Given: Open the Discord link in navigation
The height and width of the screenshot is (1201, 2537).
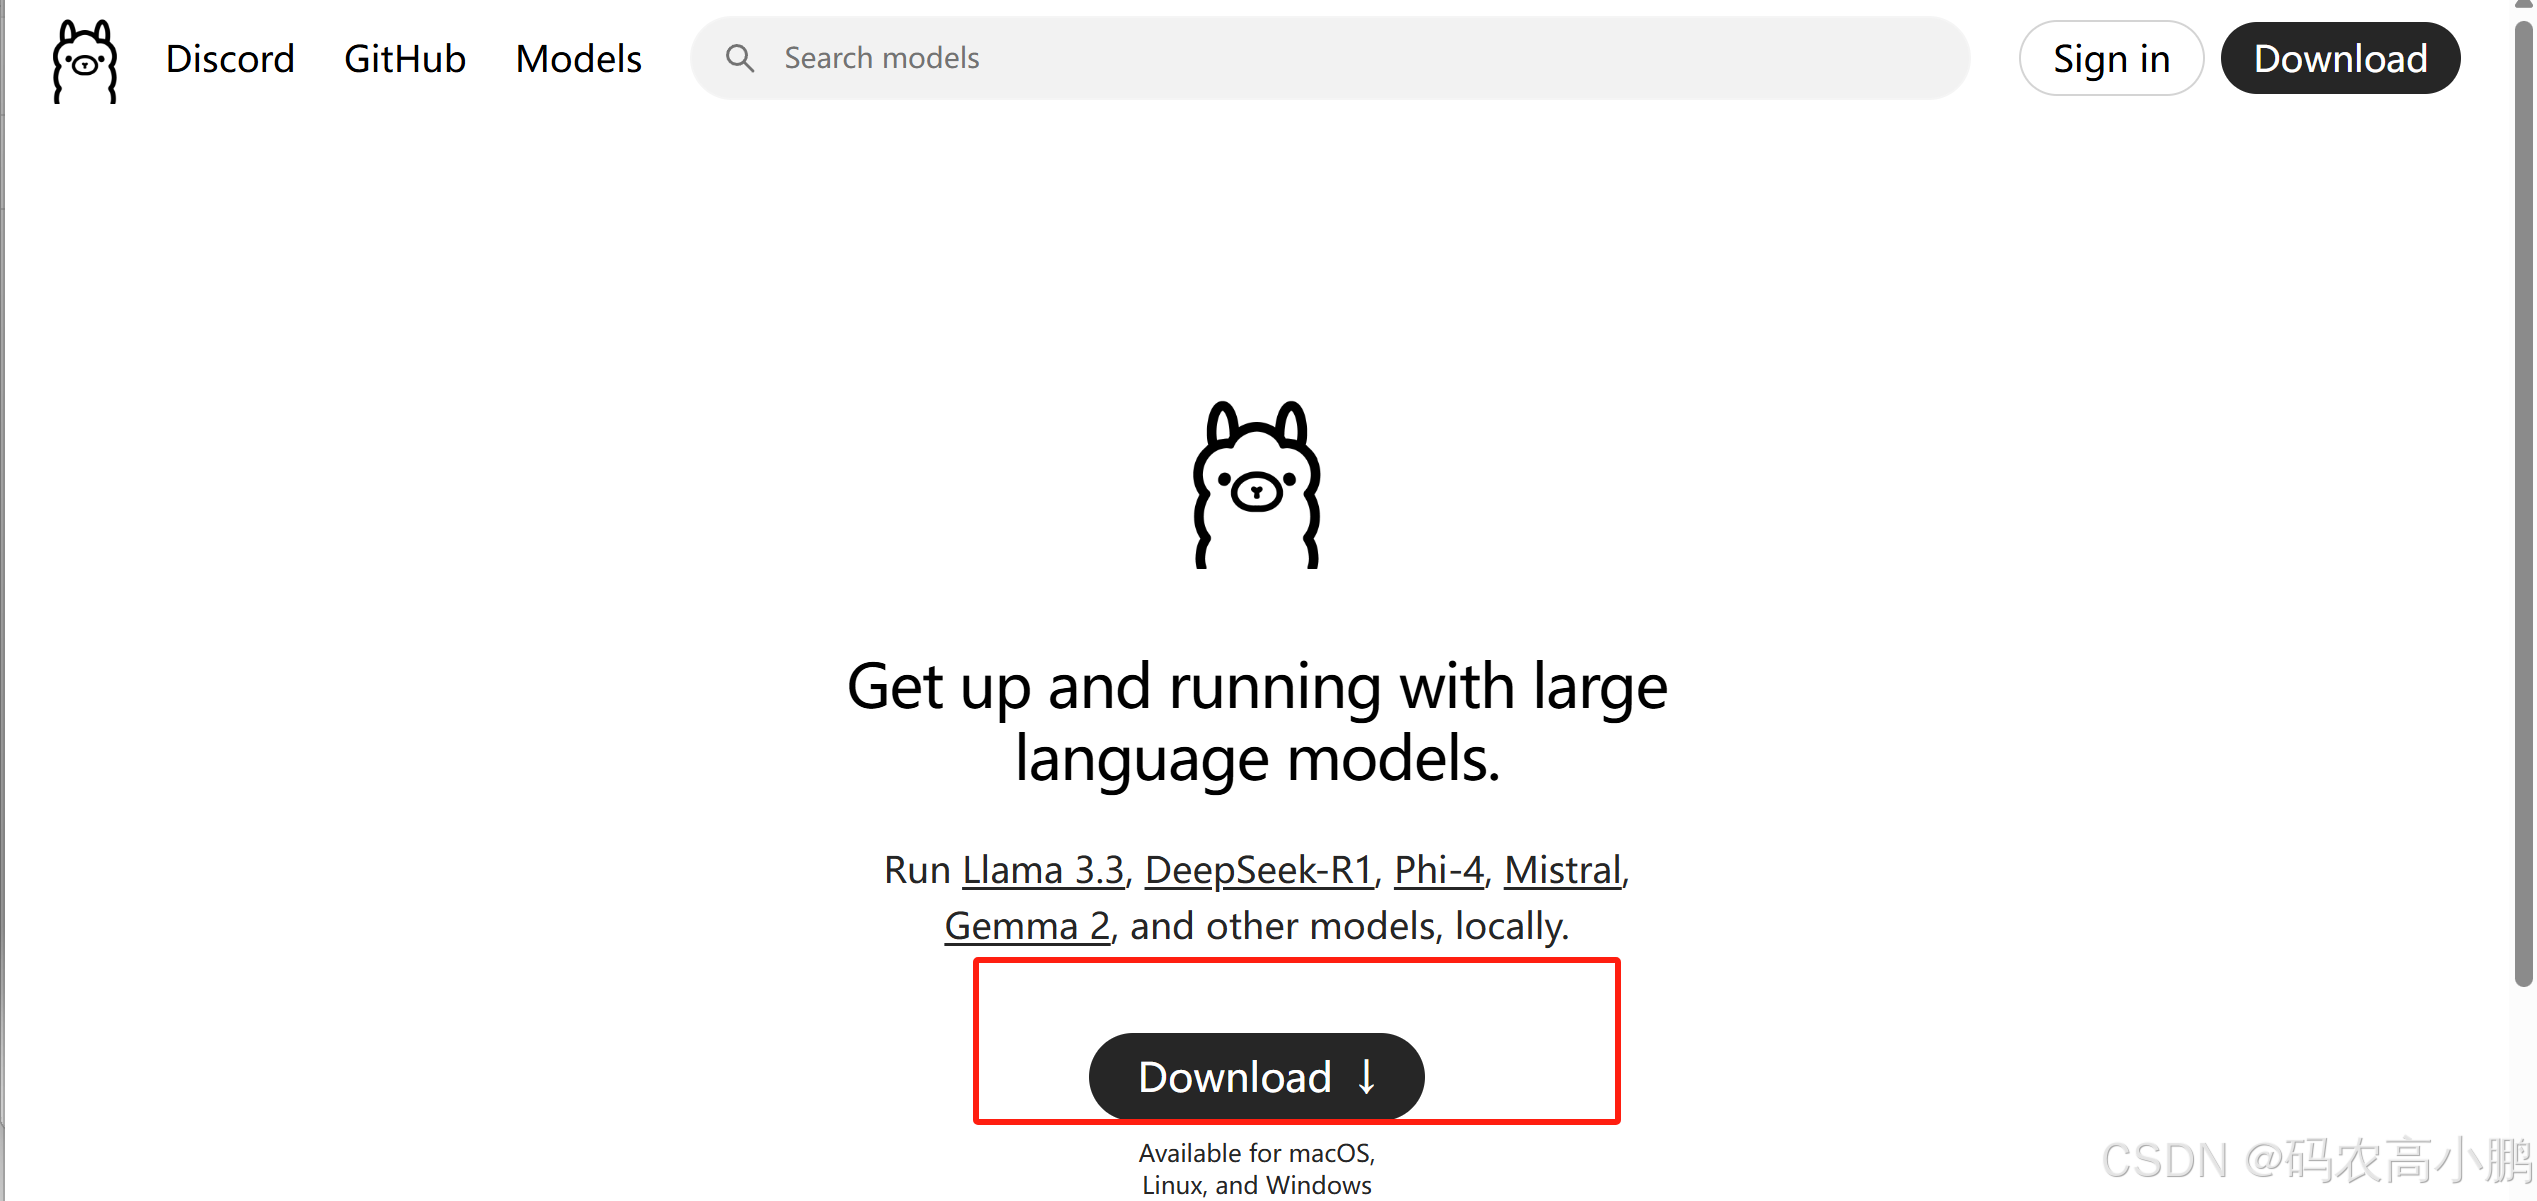Looking at the screenshot, I should (x=230, y=58).
